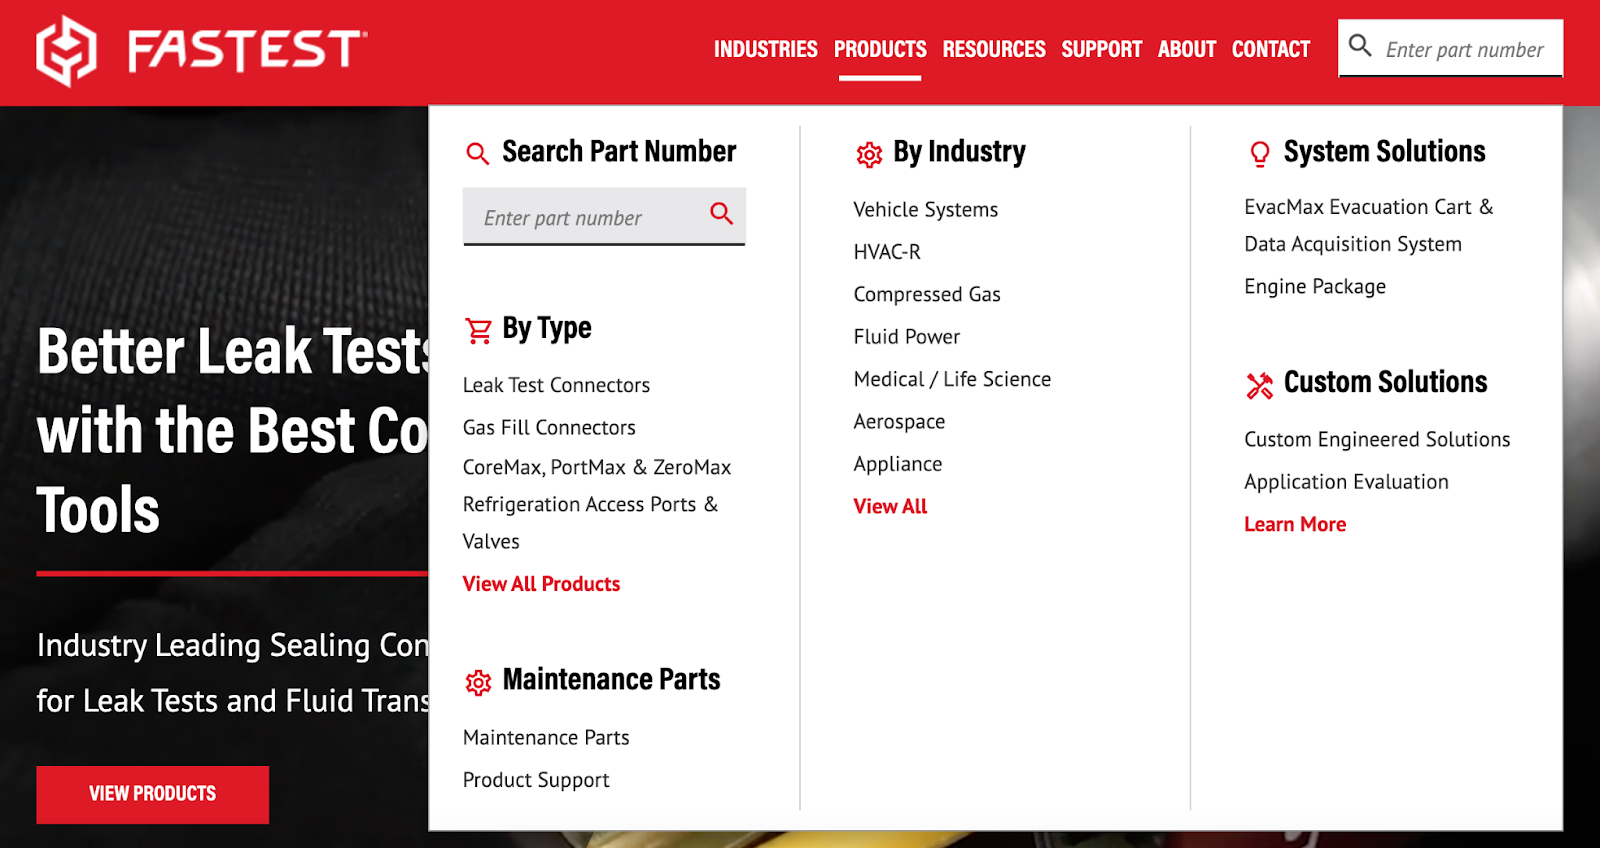Click the Search Part Number heading

tap(619, 151)
